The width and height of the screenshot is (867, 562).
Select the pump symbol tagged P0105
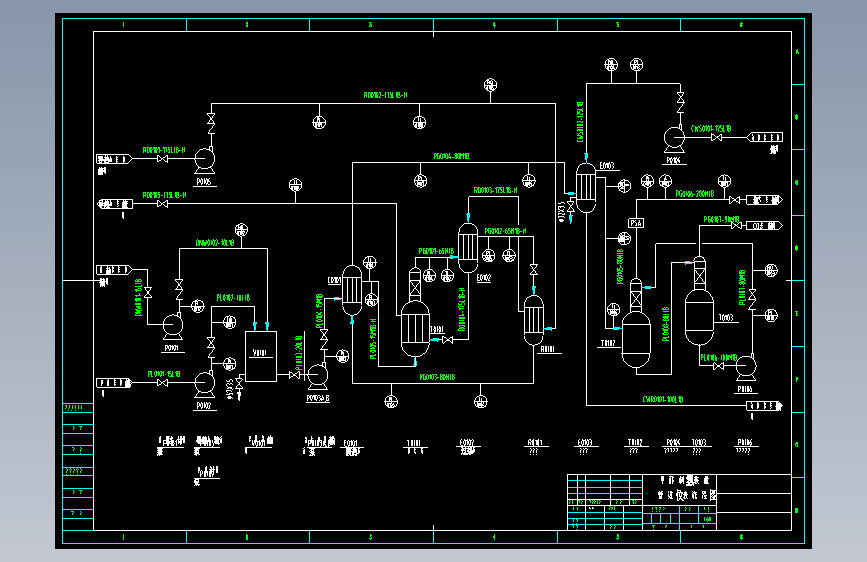point(205,160)
